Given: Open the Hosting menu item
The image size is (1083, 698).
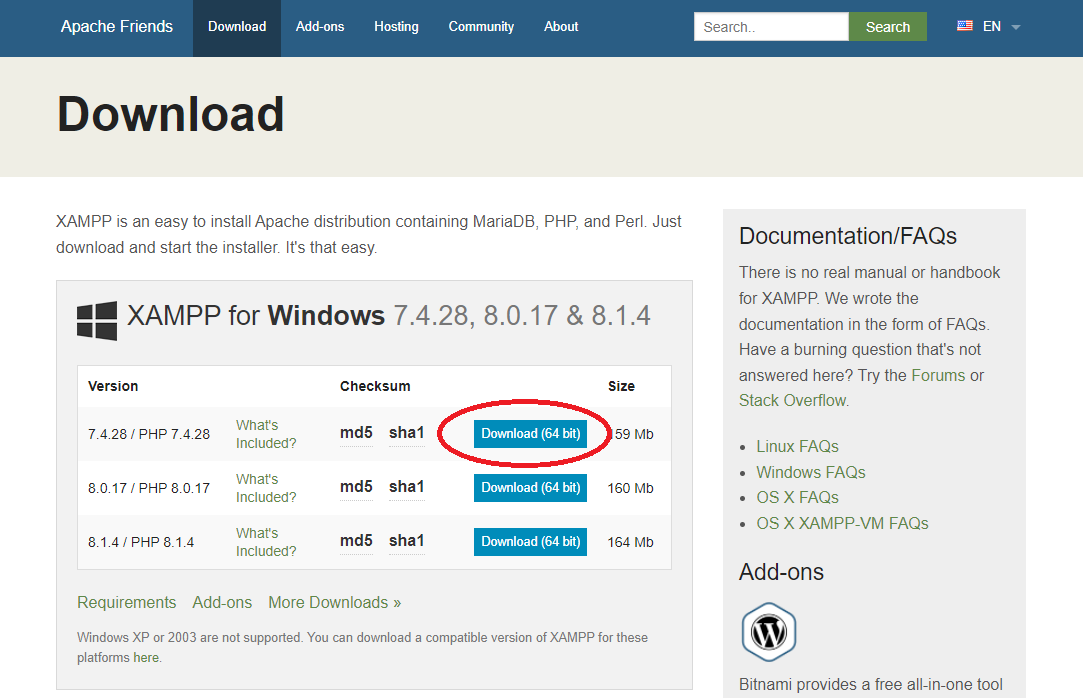Looking at the screenshot, I should point(396,27).
